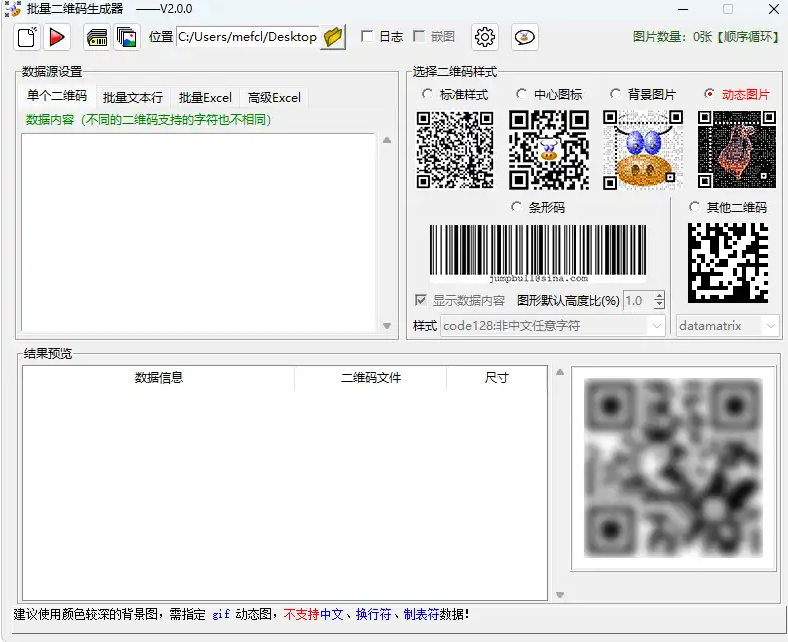Click the barcode card toolbar icon
The height and width of the screenshot is (642, 788).
tap(97, 38)
